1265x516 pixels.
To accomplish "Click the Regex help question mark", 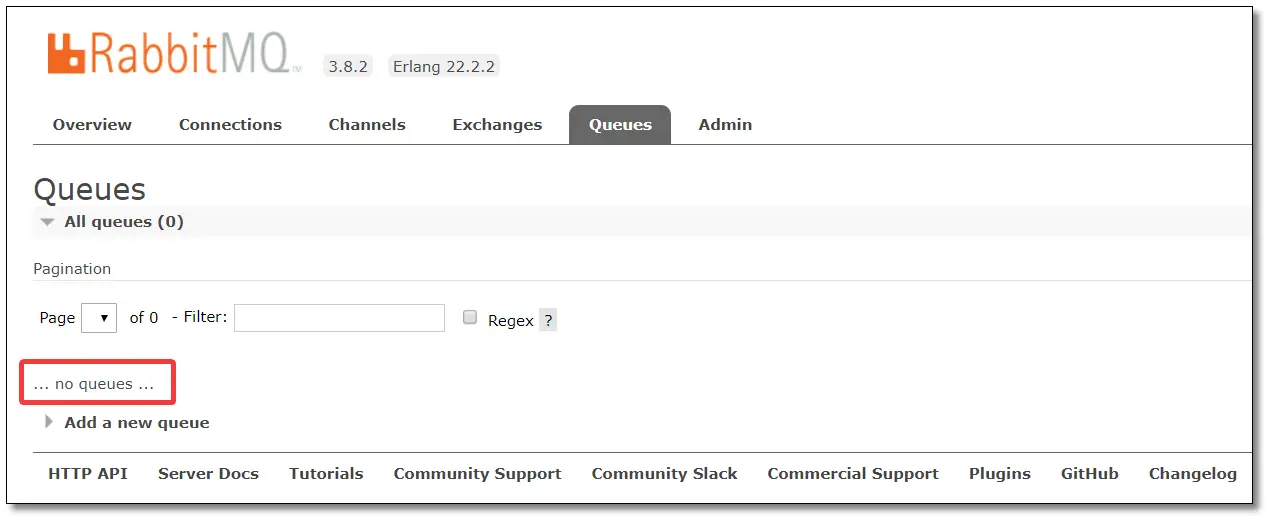I will click(x=548, y=321).
